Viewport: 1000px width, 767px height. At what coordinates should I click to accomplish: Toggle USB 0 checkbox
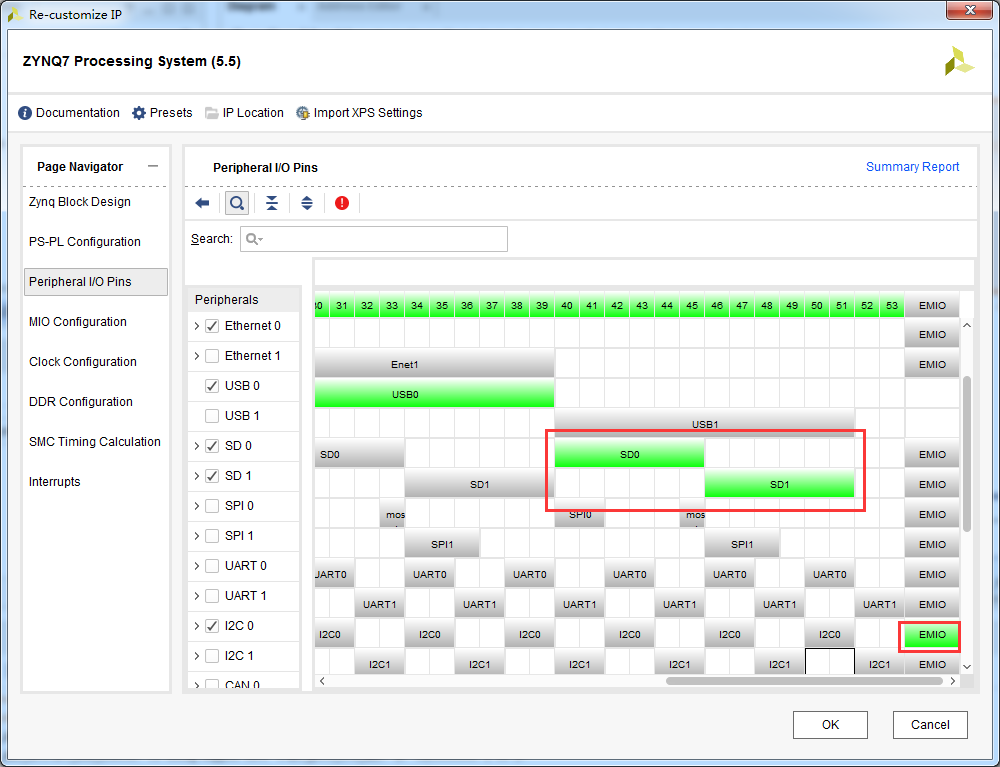point(212,386)
